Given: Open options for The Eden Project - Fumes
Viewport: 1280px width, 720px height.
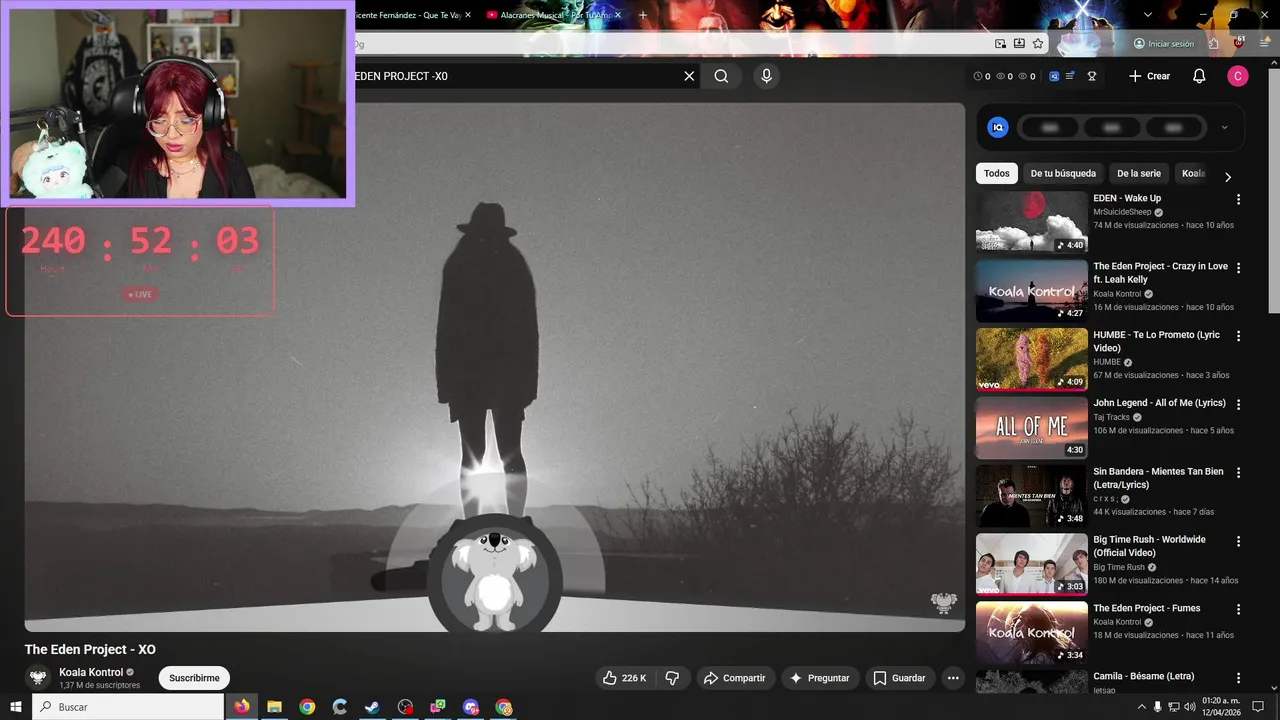Looking at the screenshot, I should [1238, 609].
